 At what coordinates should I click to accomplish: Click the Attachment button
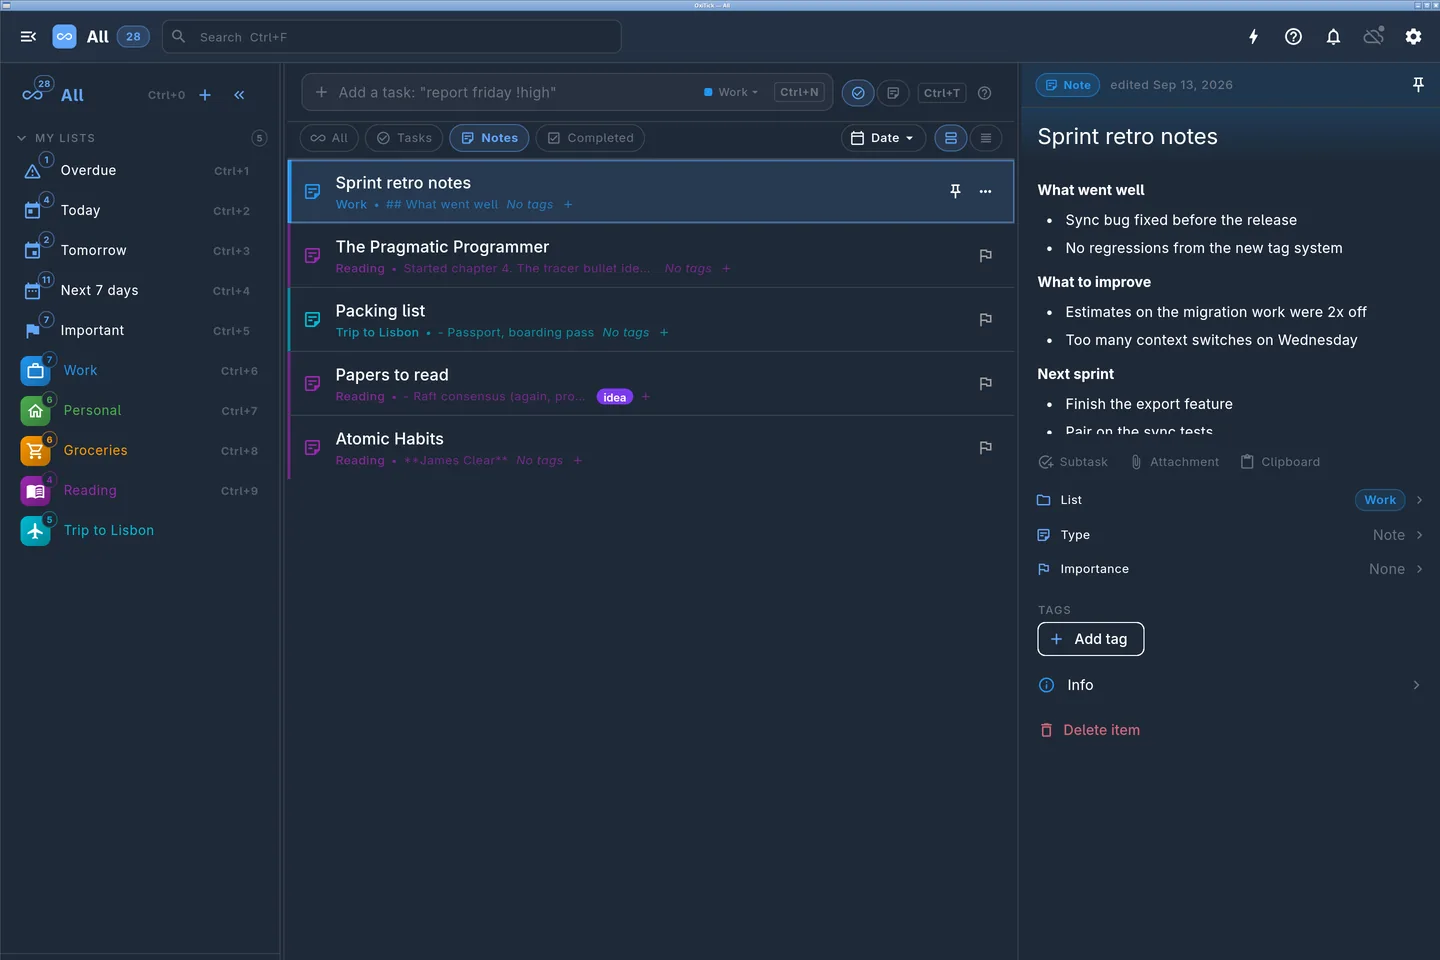pyautogui.click(x=1174, y=462)
